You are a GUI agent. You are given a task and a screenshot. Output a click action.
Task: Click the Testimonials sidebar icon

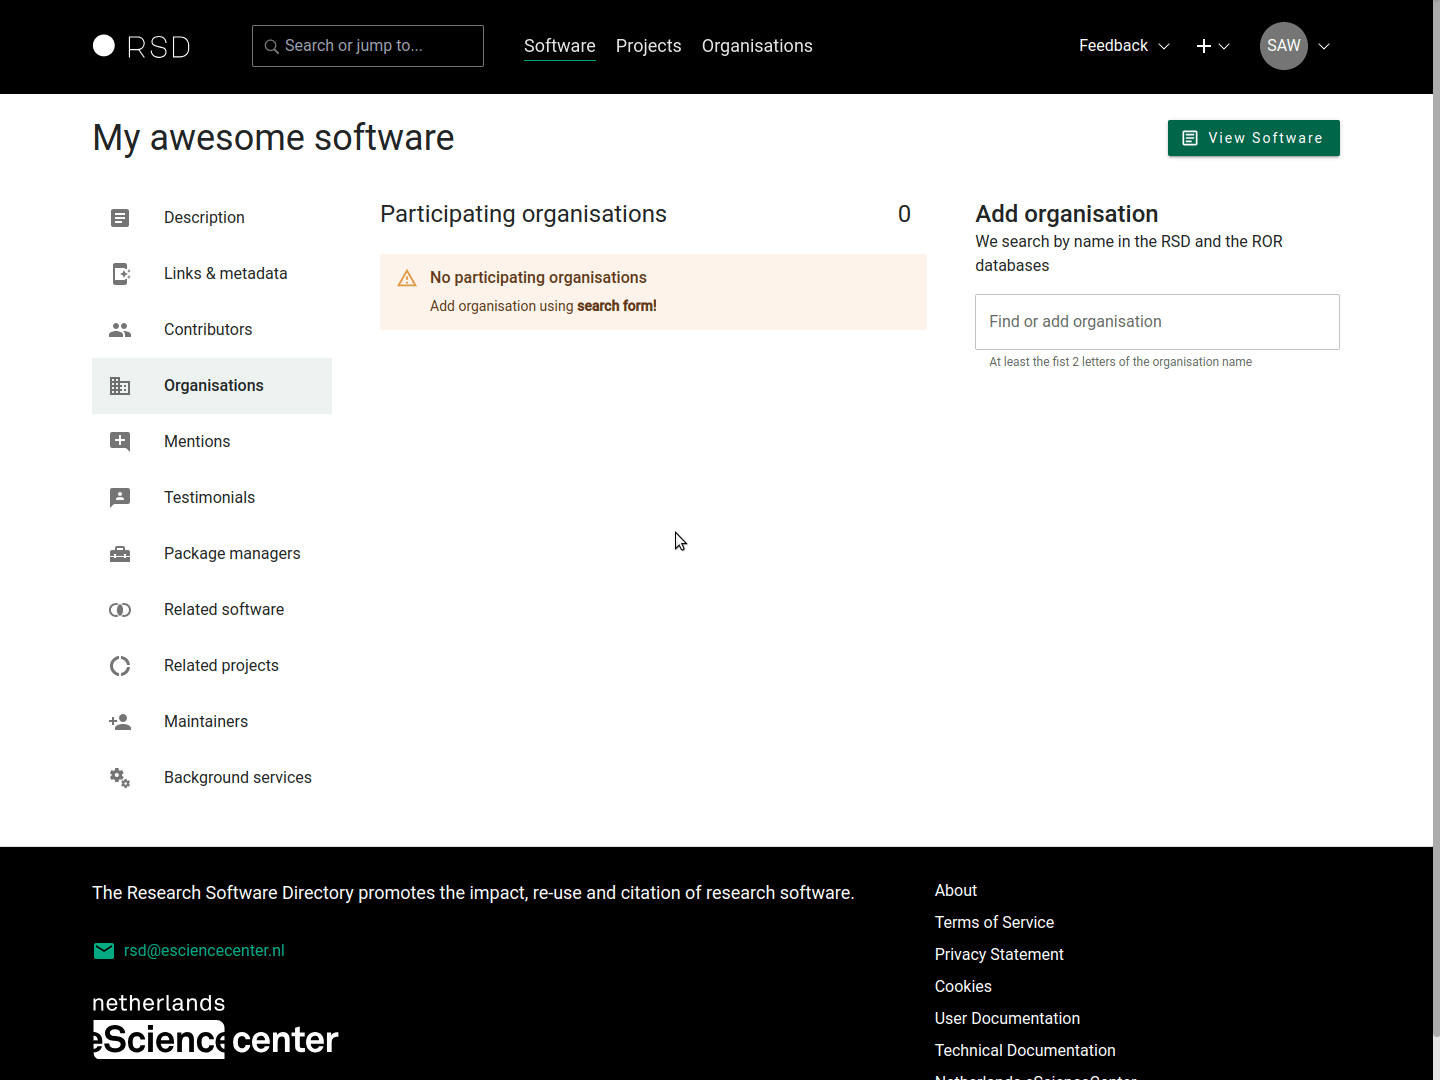click(120, 498)
